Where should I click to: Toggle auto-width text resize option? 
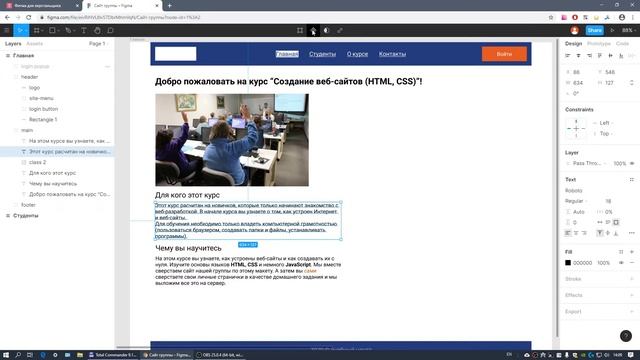pyautogui.click(x=600, y=222)
